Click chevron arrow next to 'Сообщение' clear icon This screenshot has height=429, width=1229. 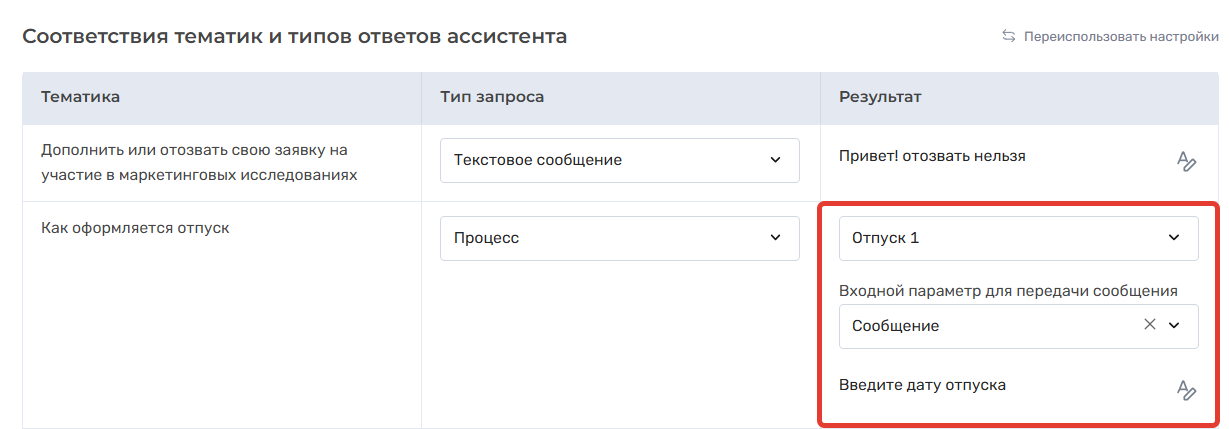[1174, 325]
